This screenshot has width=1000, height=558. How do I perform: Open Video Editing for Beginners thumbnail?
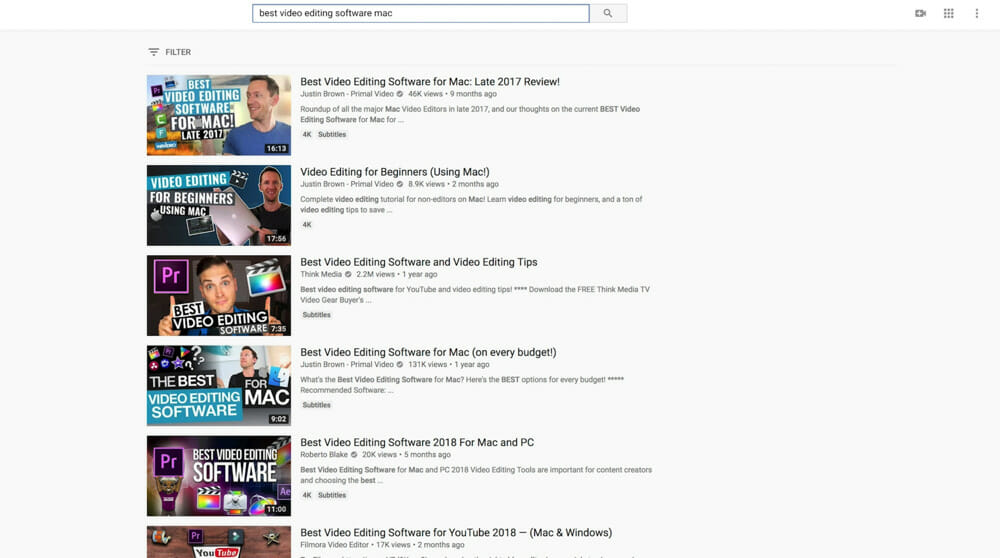tap(219, 205)
